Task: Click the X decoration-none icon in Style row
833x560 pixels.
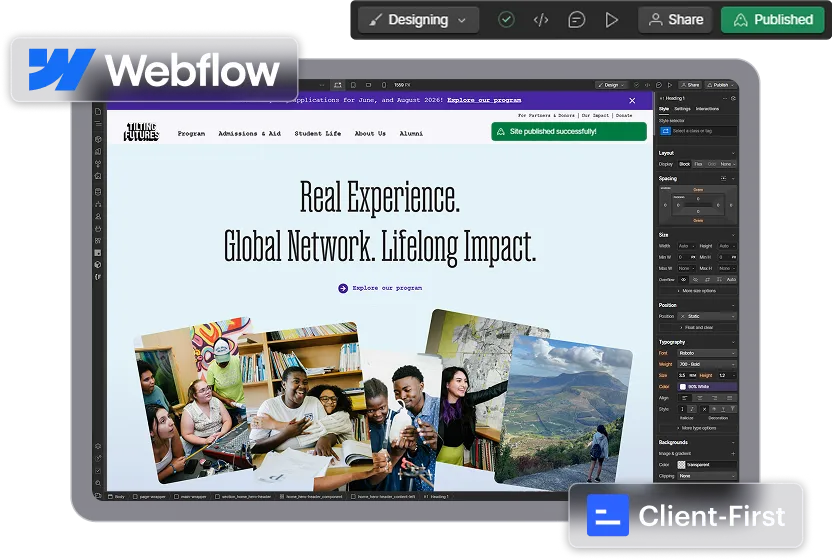Action: click(704, 409)
